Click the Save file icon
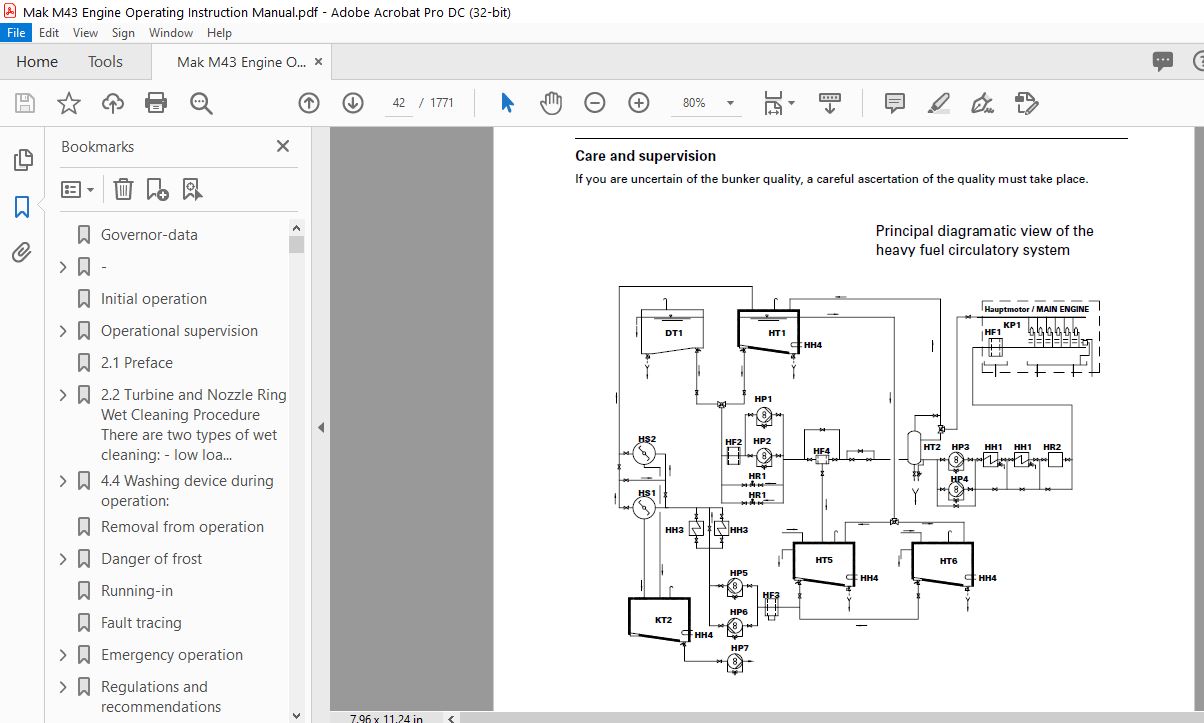Image resolution: width=1204 pixels, height=723 pixels. pos(25,103)
